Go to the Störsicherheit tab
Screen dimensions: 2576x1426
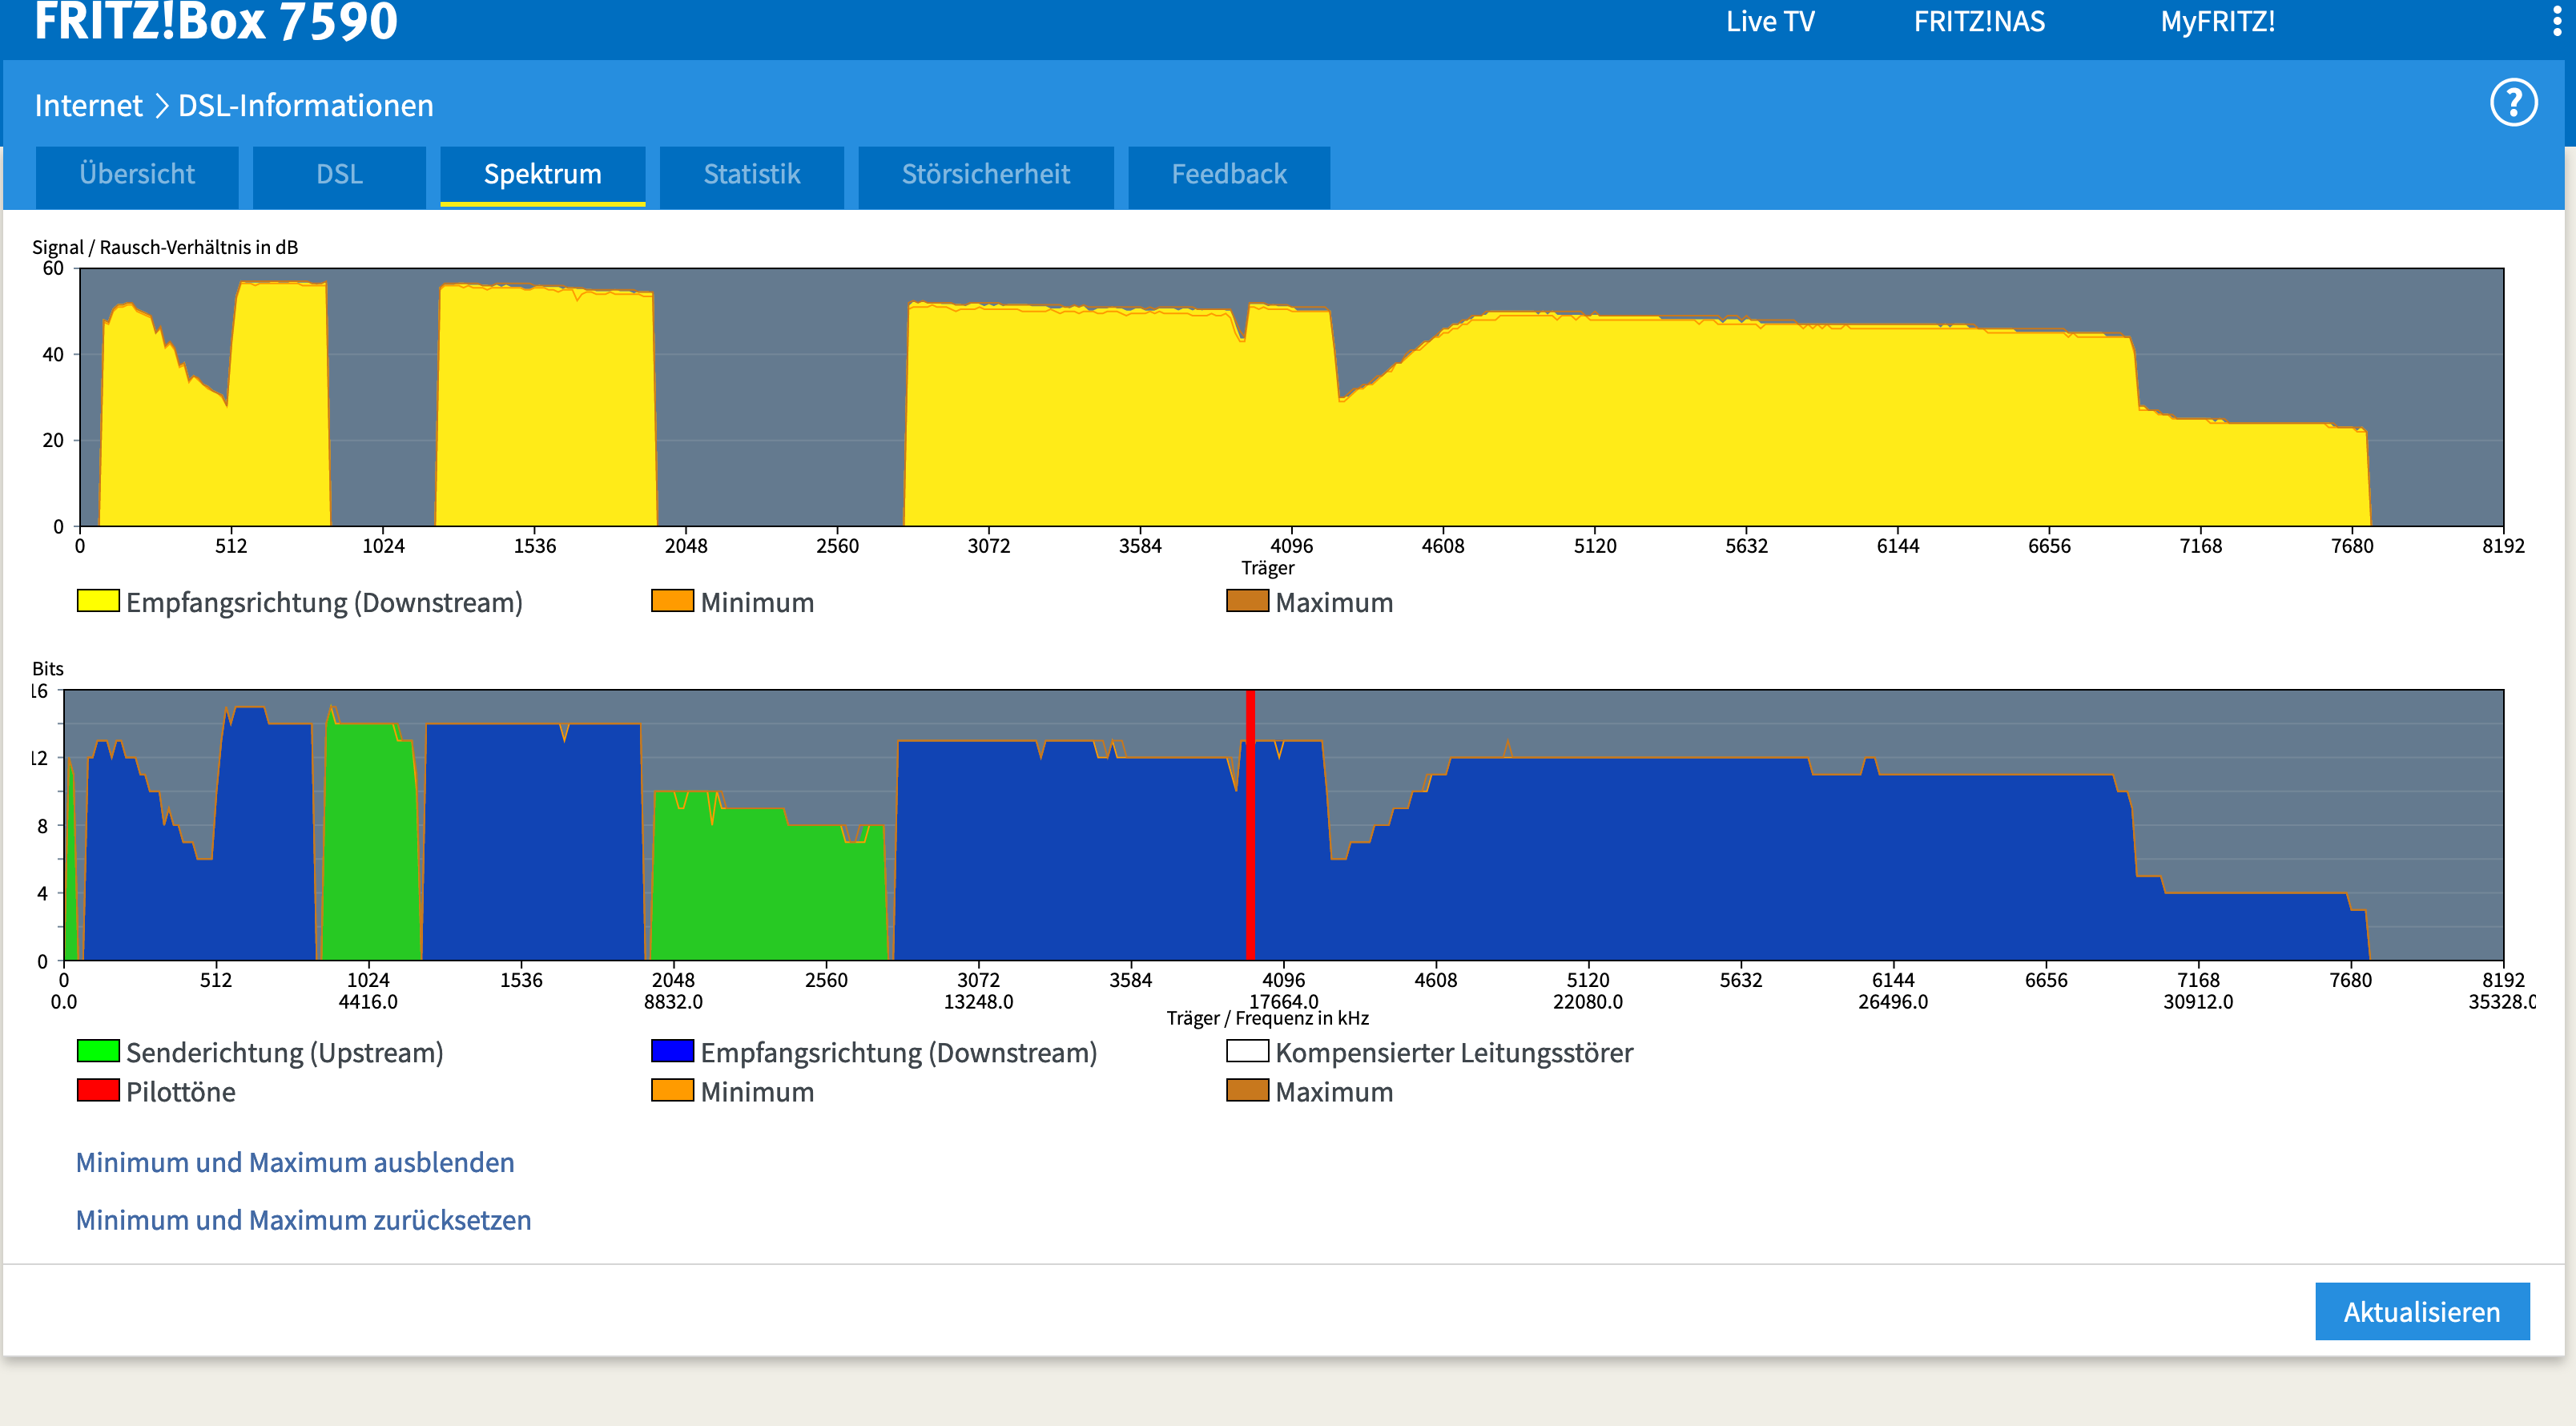pos(985,175)
